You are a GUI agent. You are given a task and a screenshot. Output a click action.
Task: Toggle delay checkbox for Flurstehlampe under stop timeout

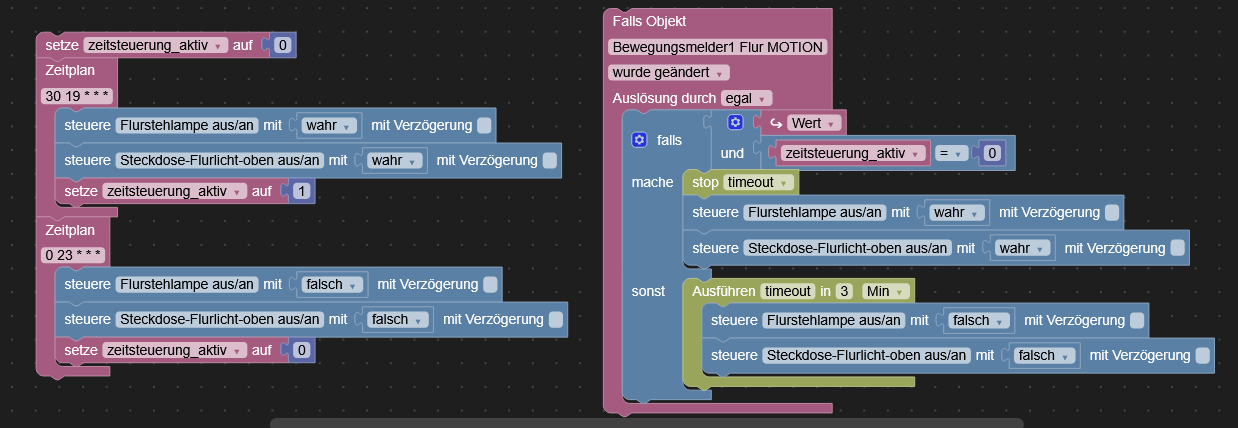coord(1112,213)
